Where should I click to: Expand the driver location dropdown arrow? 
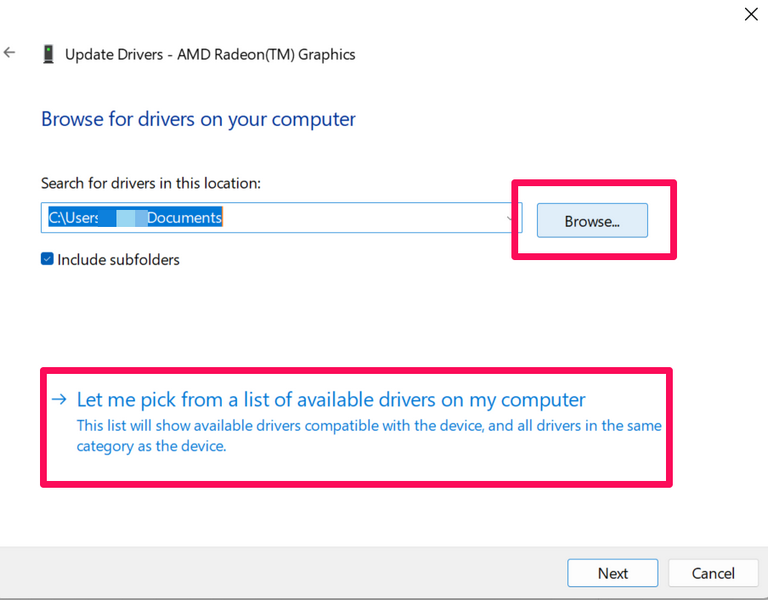tap(511, 218)
